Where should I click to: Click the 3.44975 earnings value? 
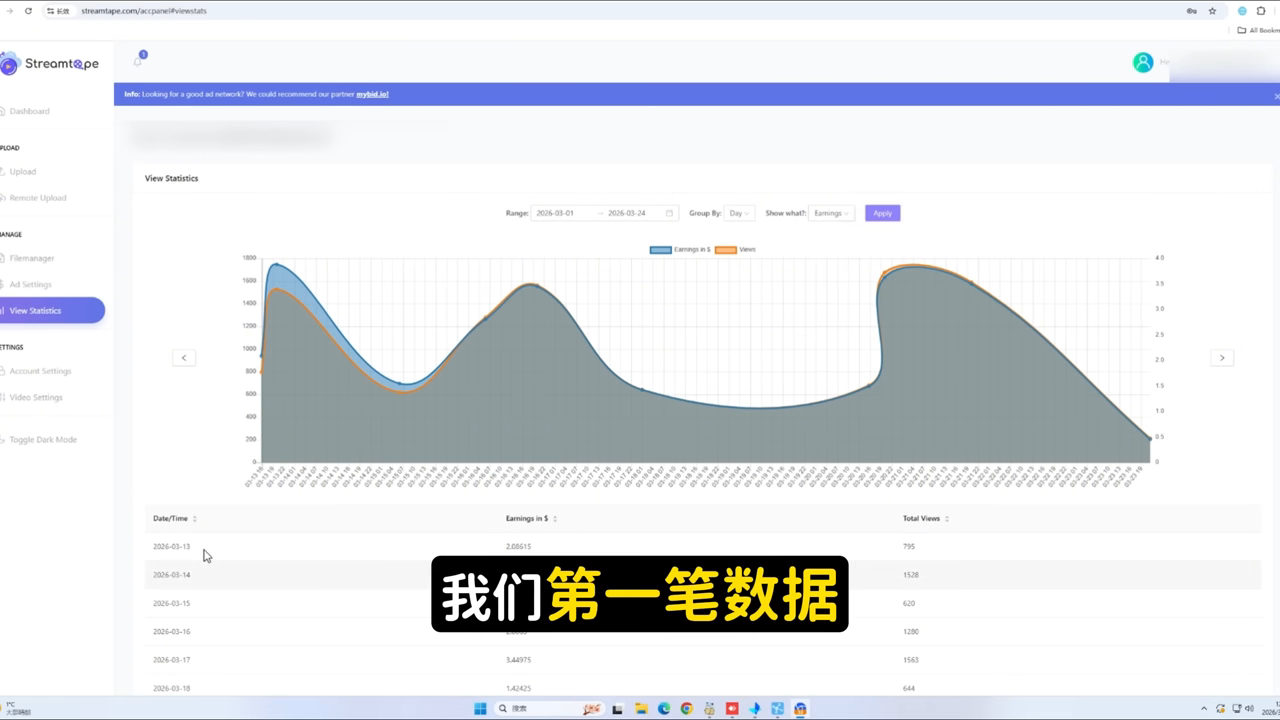(x=518, y=660)
